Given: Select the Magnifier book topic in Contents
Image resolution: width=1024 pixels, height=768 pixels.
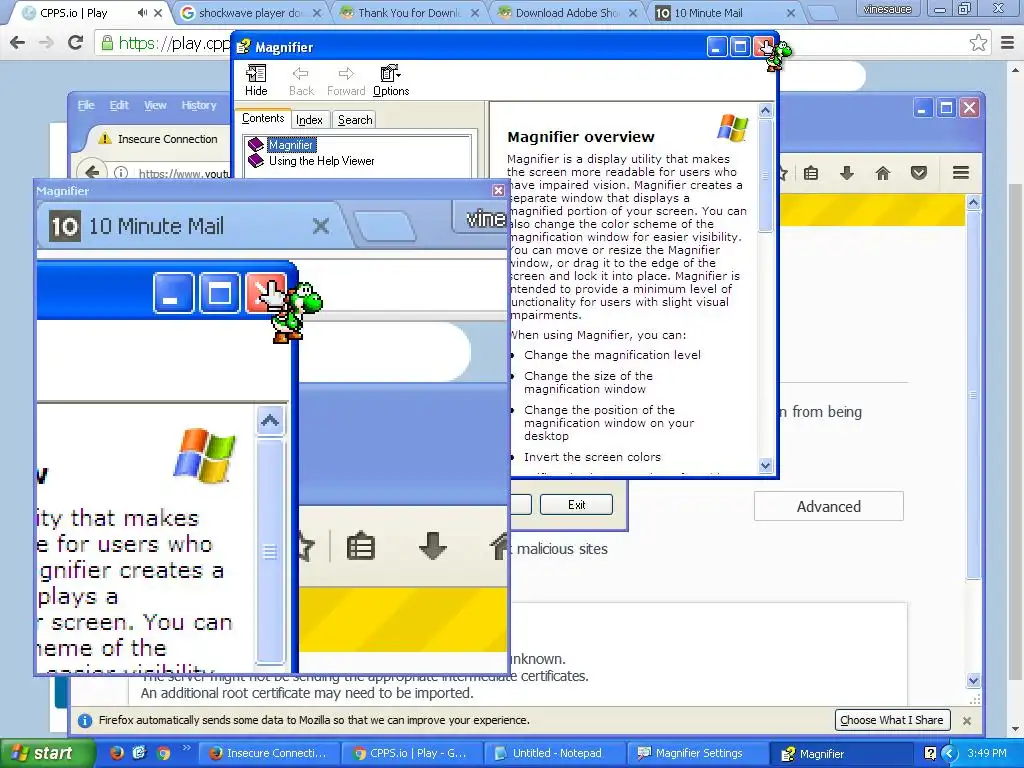Looking at the screenshot, I should (x=291, y=145).
